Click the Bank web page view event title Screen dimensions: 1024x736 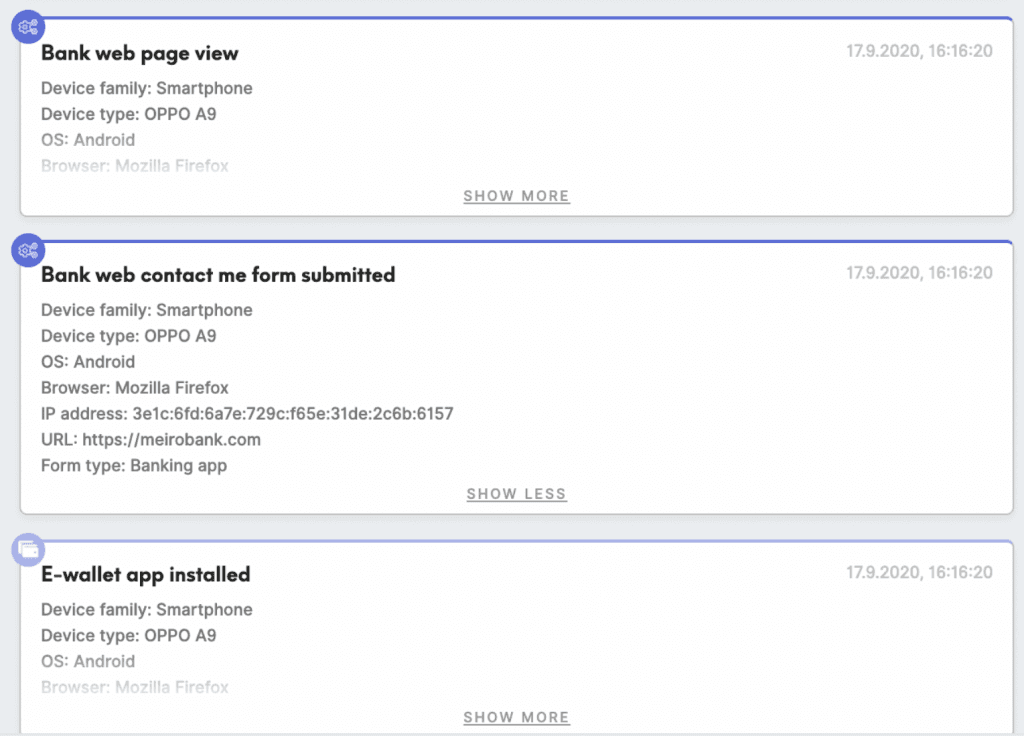click(139, 53)
